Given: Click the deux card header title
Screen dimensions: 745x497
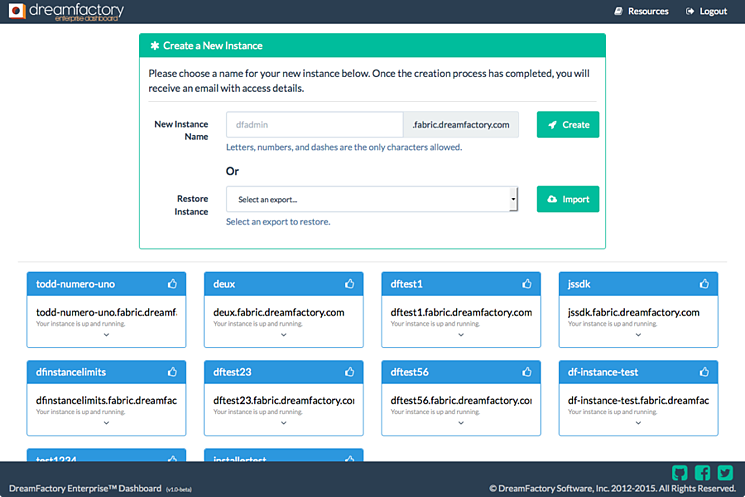Looking at the screenshot, I should pyautogui.click(x=224, y=284).
